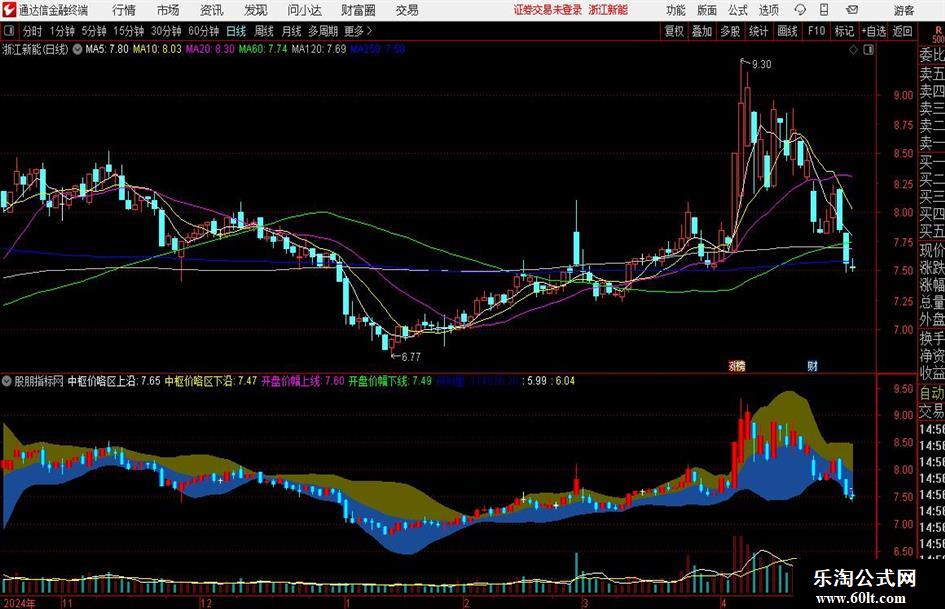Viewport: 945px width, 609px height.
Task: Open the 公式 menu
Action: (738, 10)
